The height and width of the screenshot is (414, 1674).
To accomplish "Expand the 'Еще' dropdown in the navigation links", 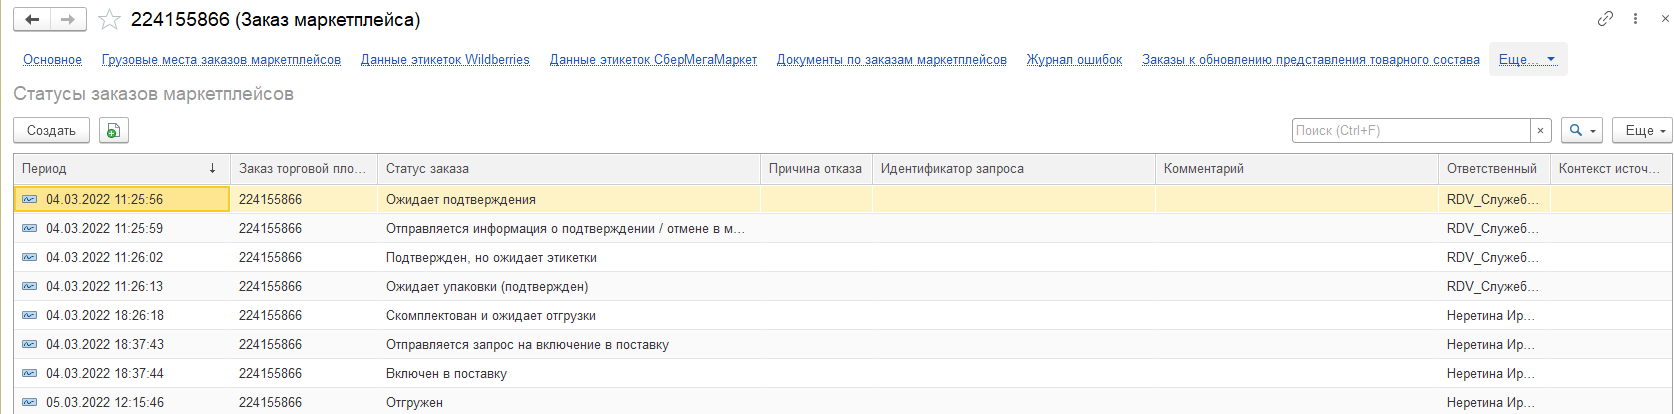I will pos(1527,59).
